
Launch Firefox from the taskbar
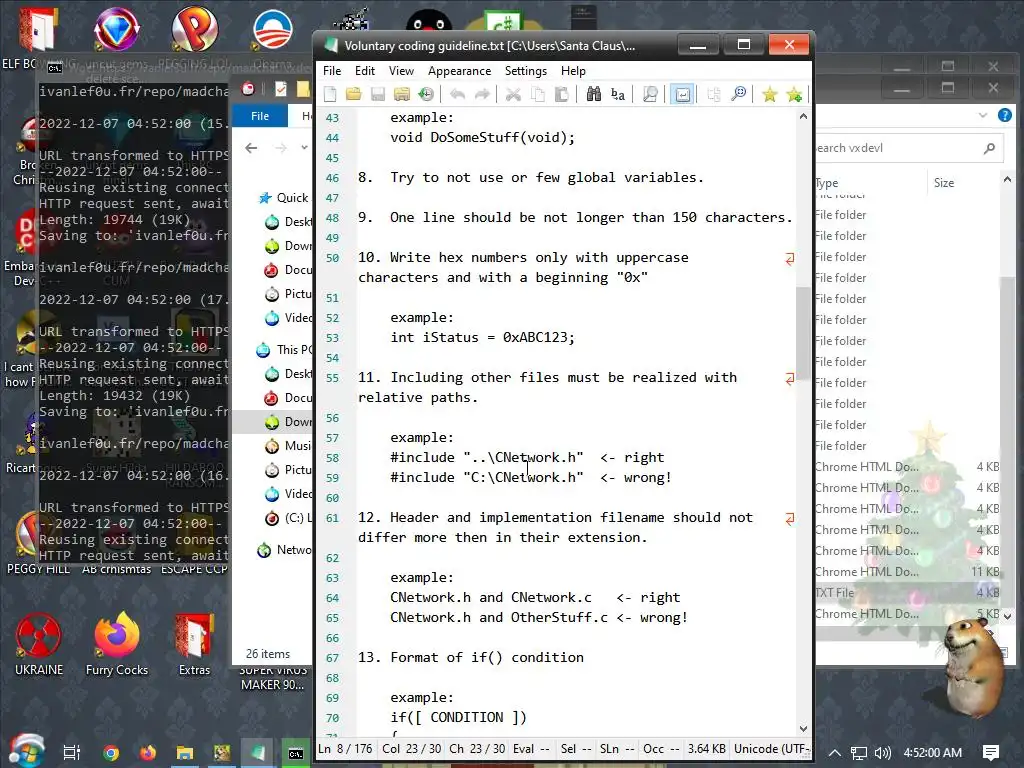tap(148, 753)
